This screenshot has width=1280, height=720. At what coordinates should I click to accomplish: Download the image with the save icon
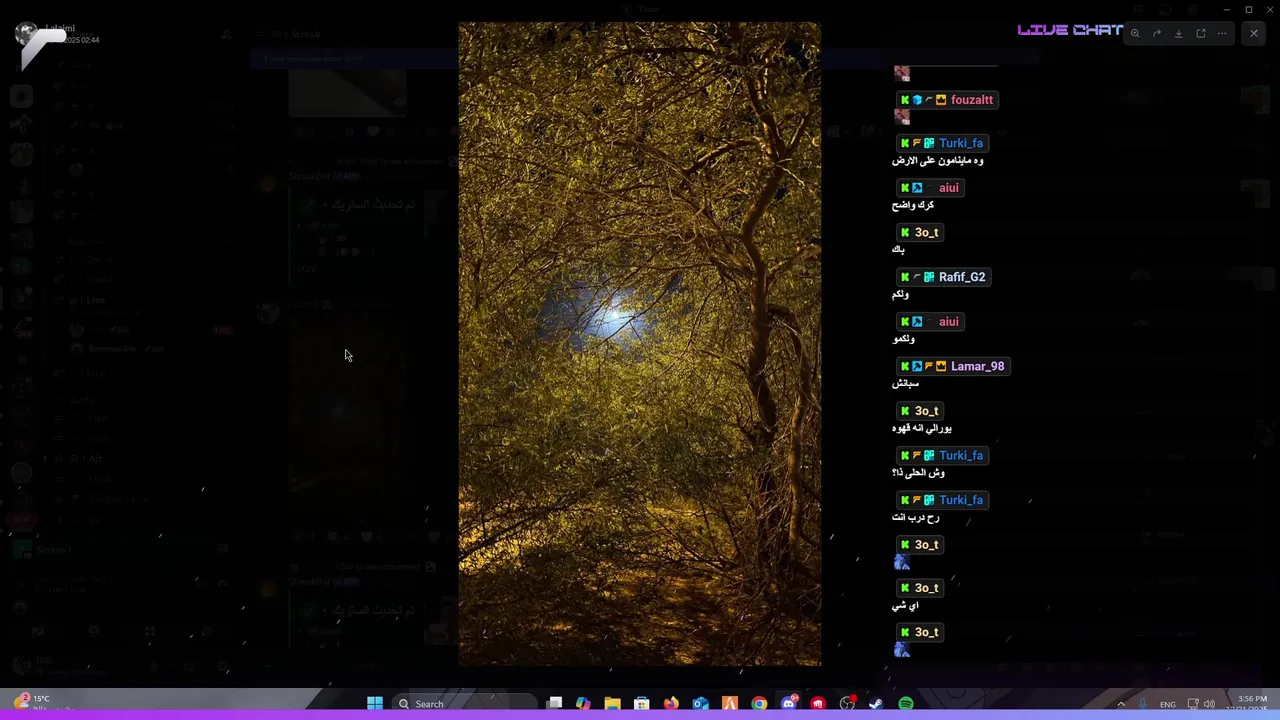(1179, 33)
